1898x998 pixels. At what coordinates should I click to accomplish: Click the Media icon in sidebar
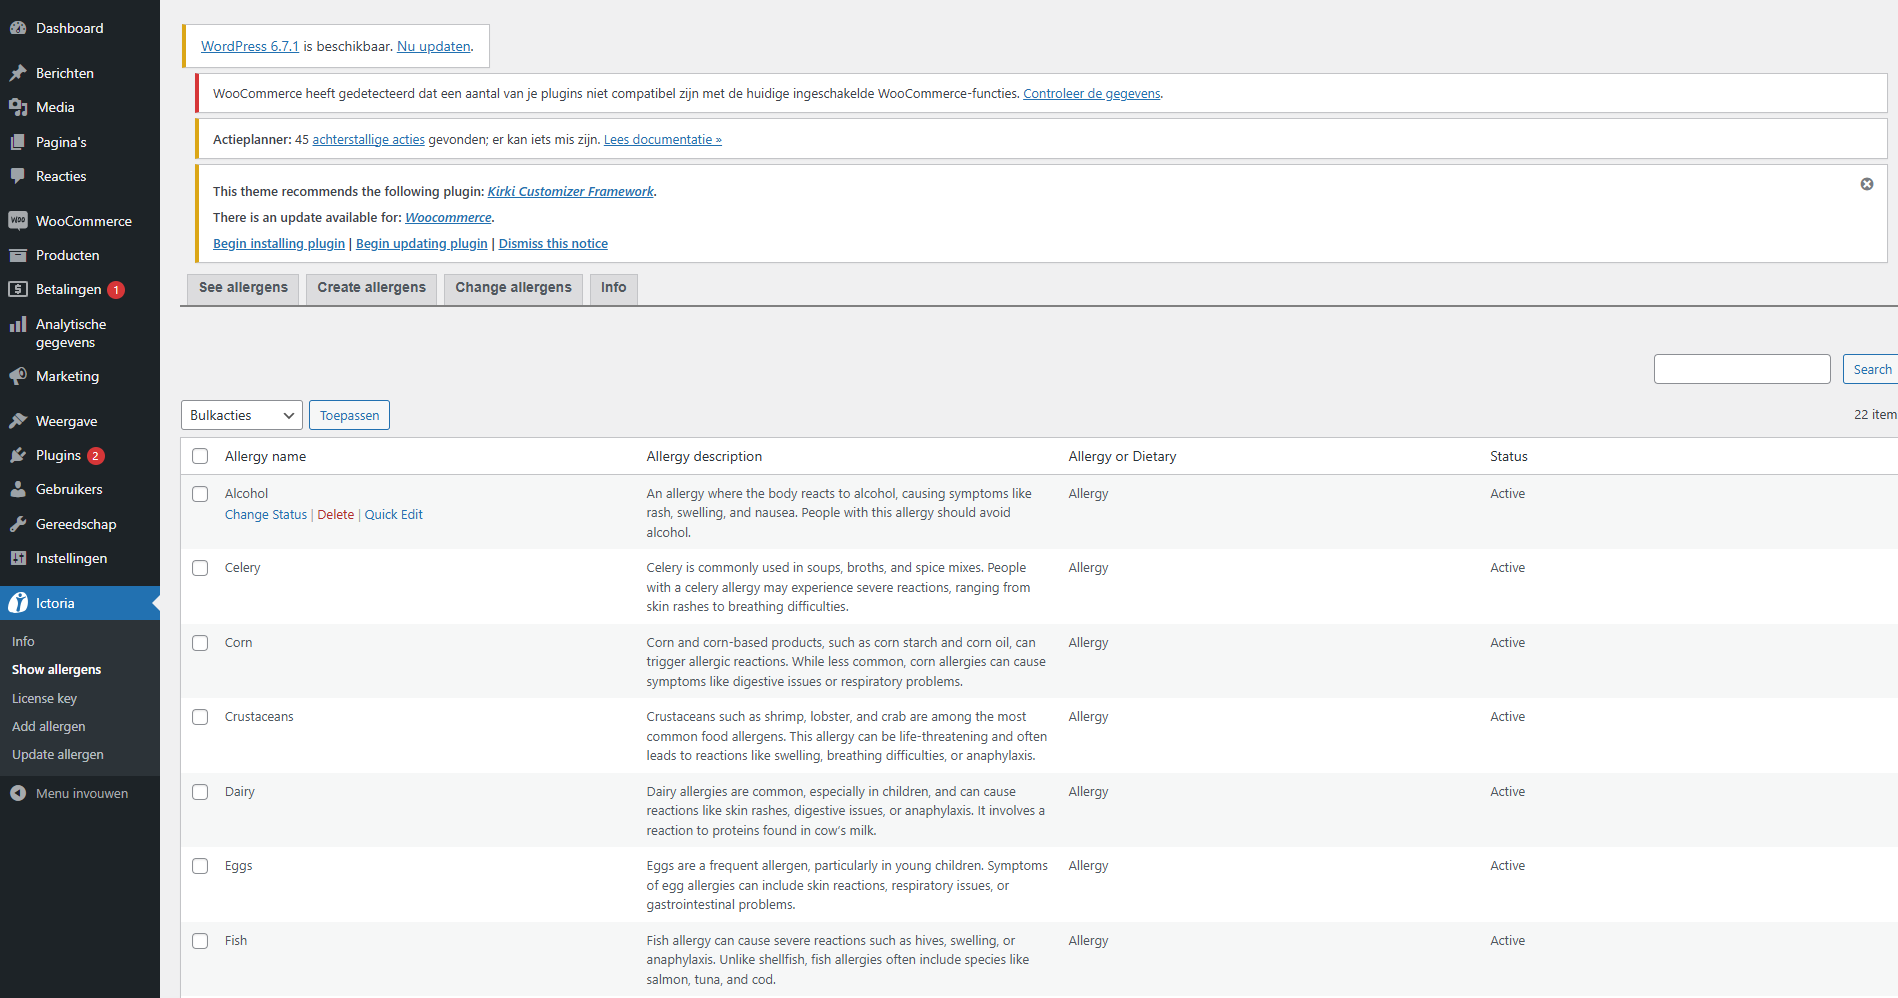pyautogui.click(x=18, y=107)
